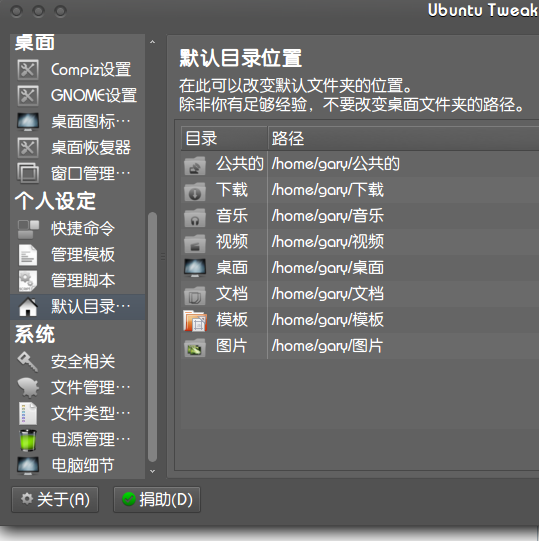539x541 pixels.
Task: Click the 音乐 headphones folder icon
Action: click(195, 217)
